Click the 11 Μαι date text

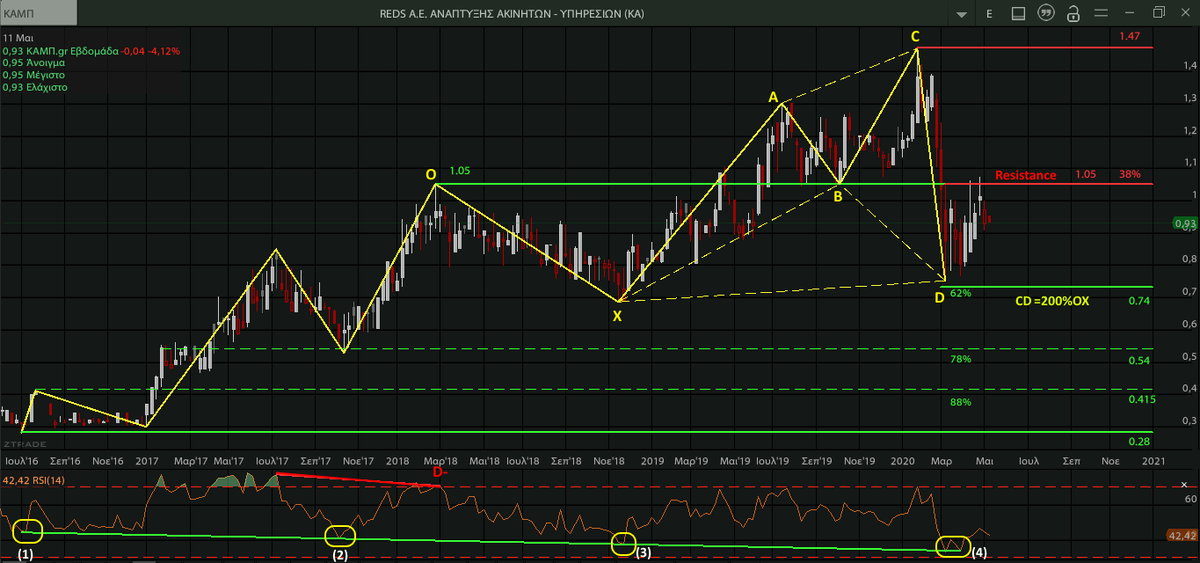click(x=16, y=36)
